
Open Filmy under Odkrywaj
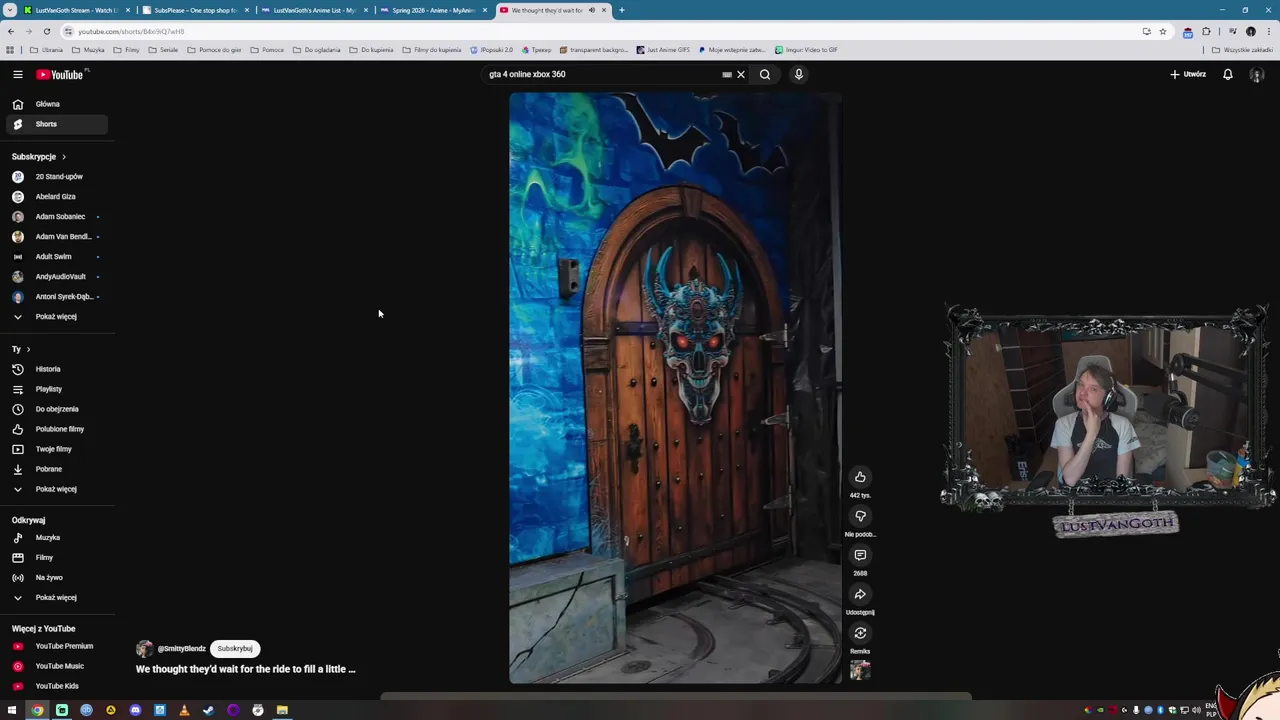[x=55, y=558]
